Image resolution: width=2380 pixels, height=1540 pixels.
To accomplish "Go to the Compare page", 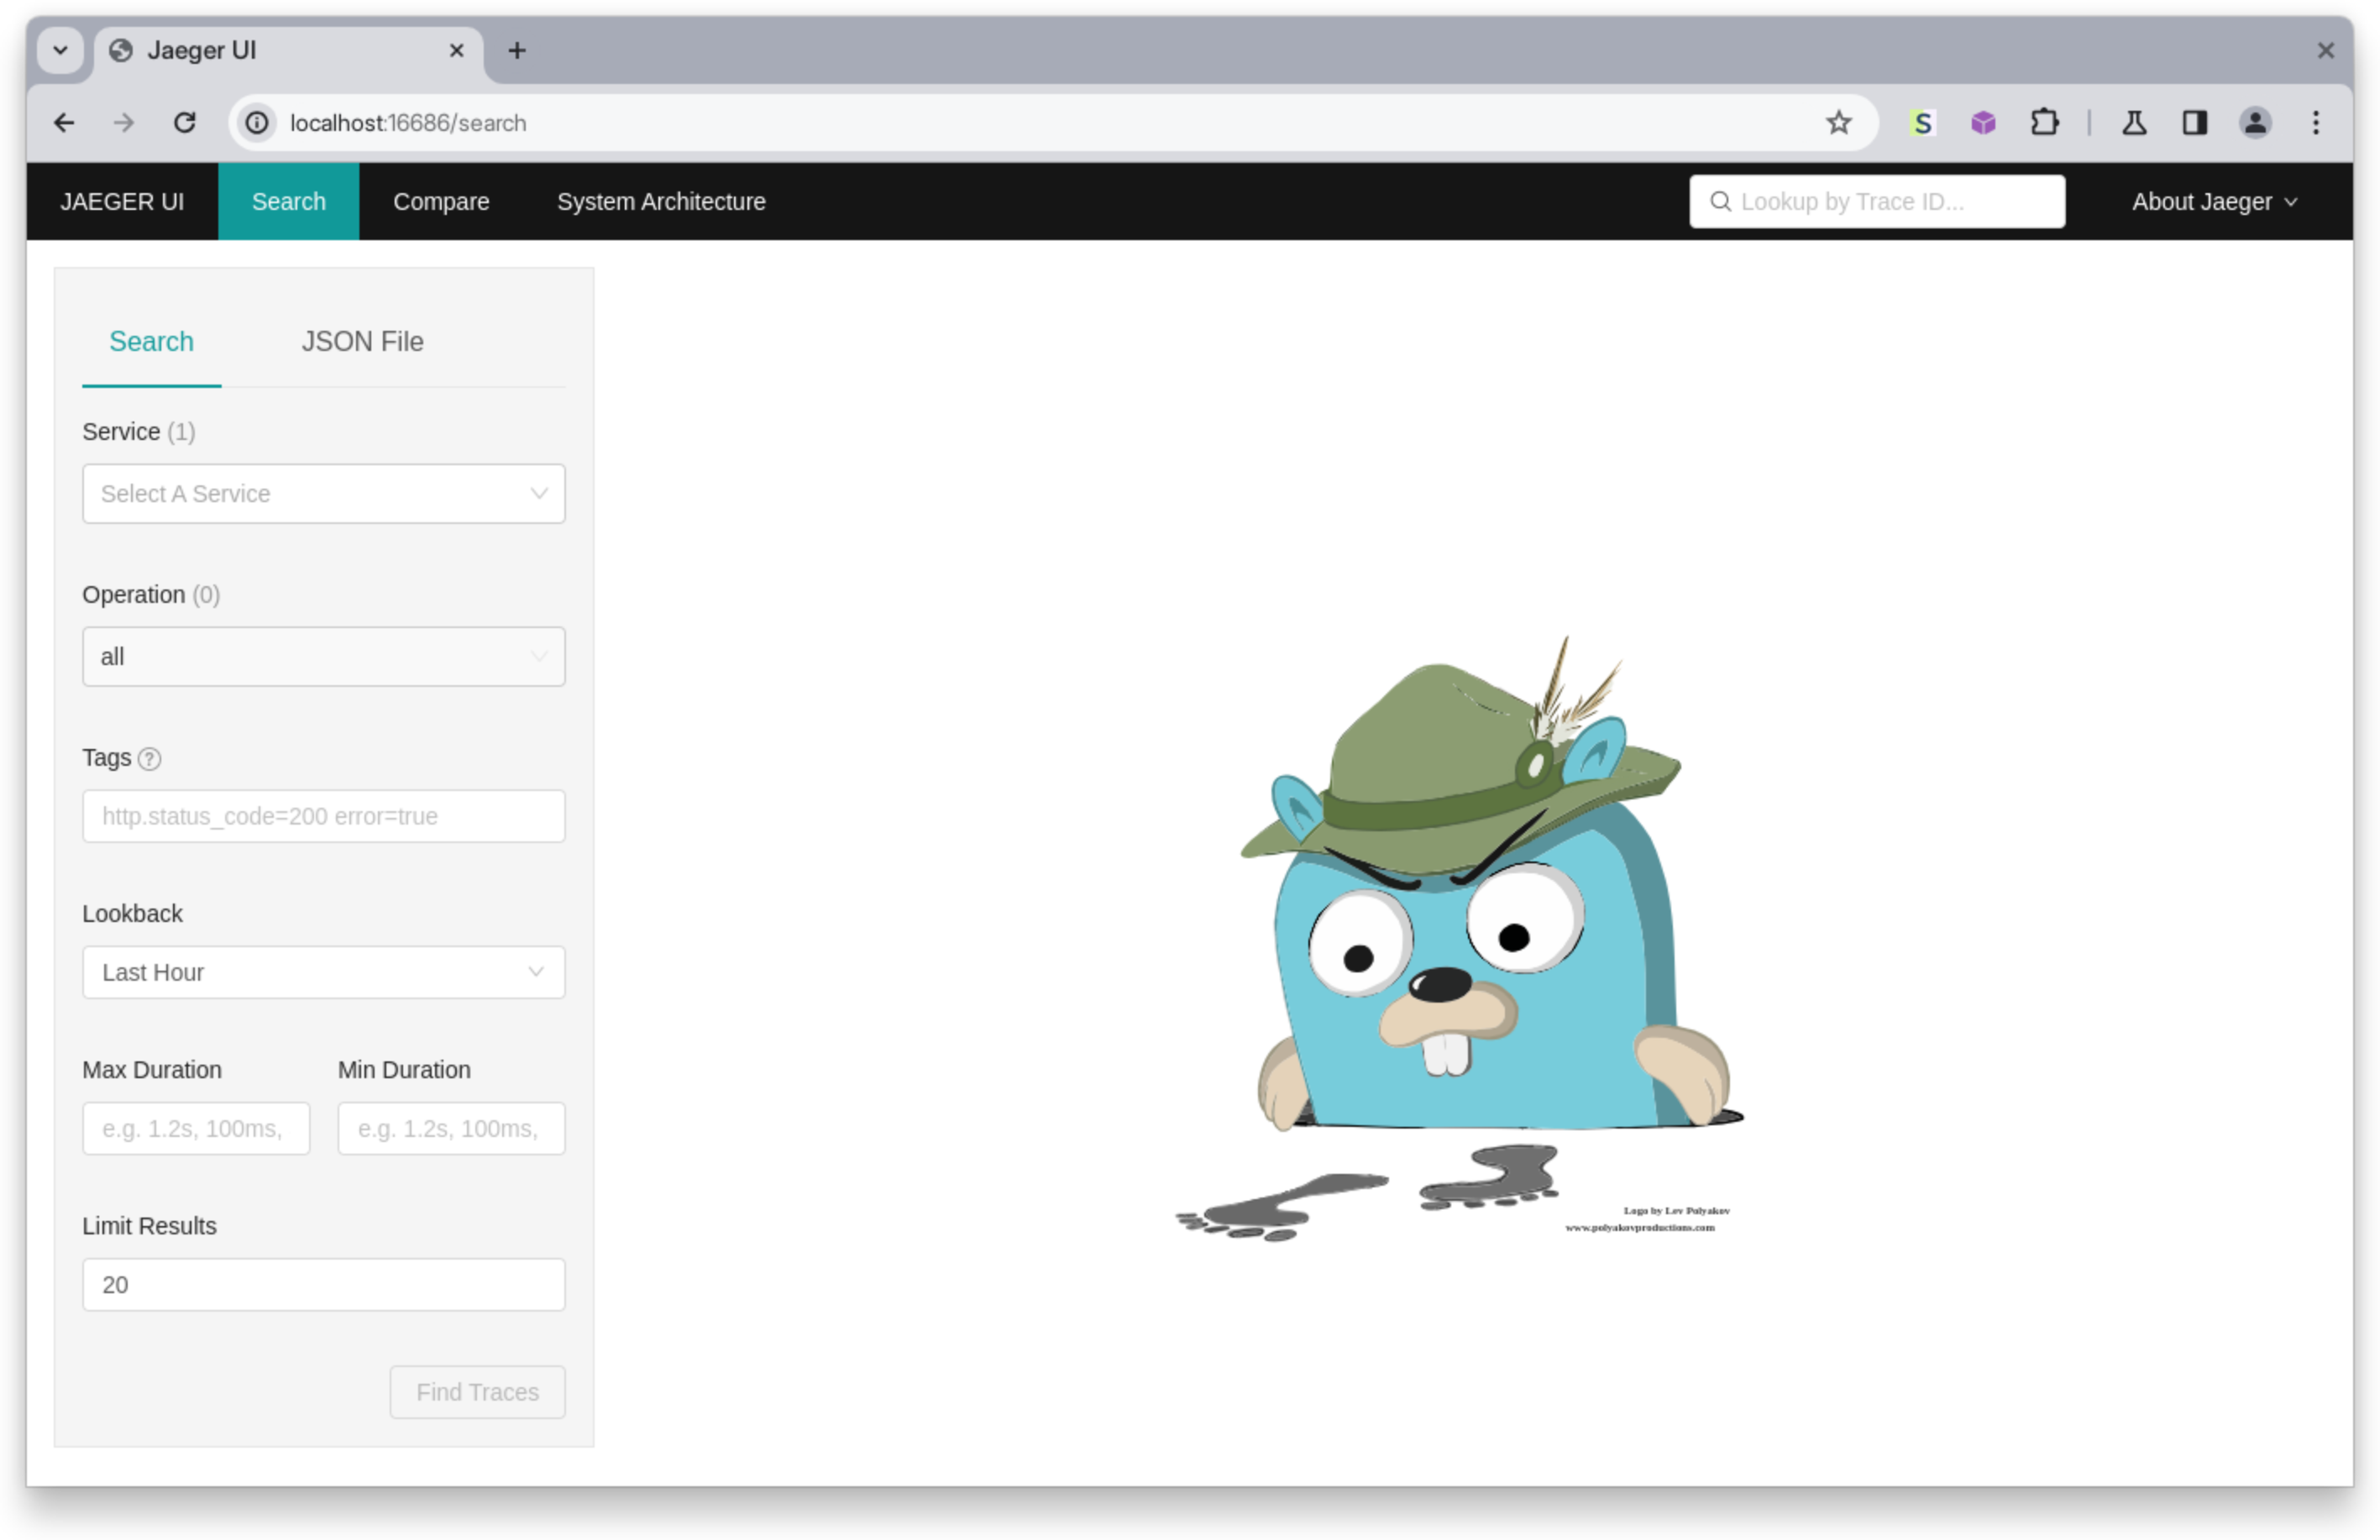I will (441, 202).
